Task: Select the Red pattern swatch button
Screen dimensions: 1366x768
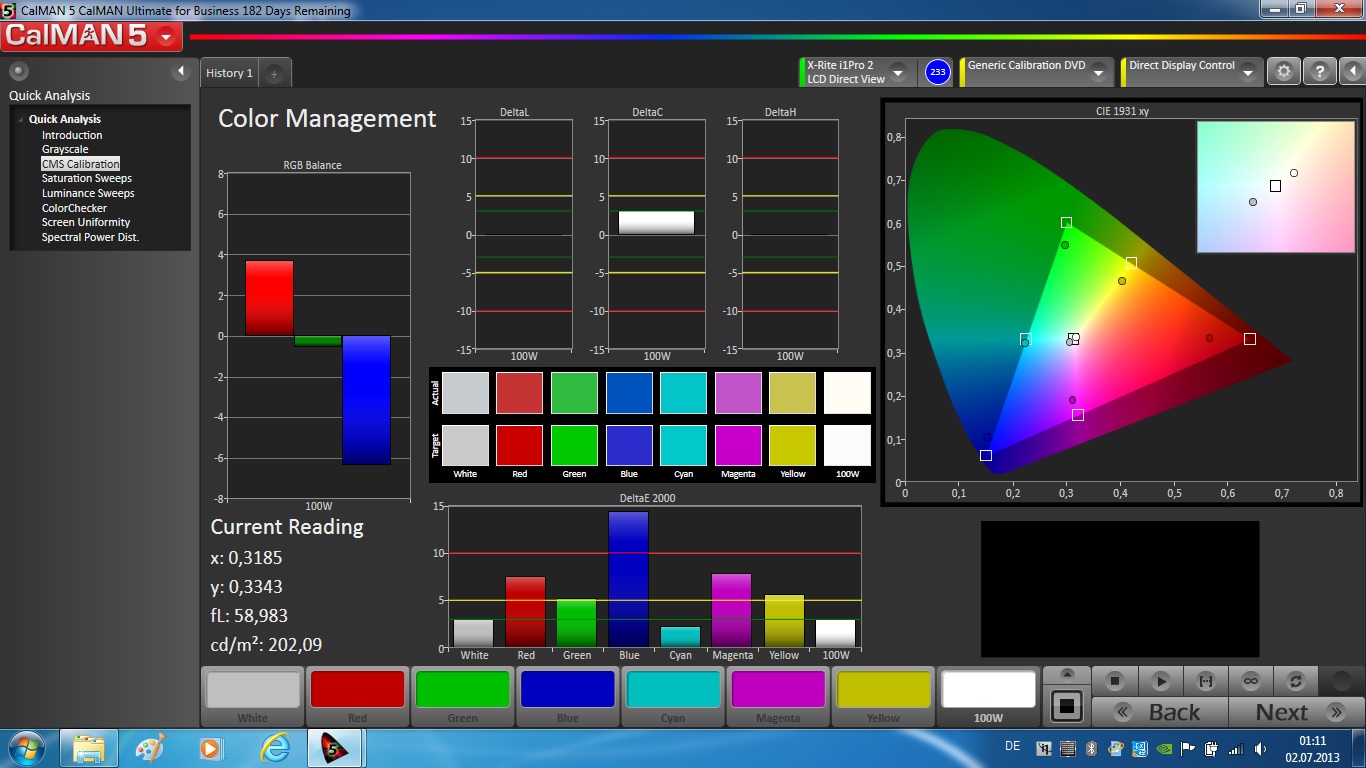Action: coord(358,697)
